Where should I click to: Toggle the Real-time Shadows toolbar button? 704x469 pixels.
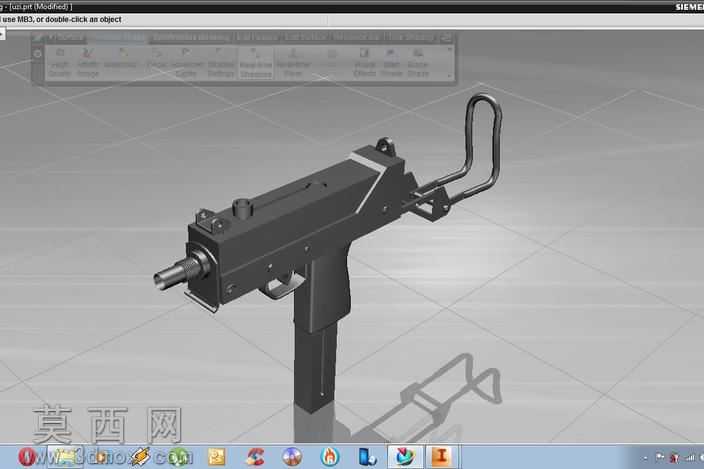pos(255,63)
